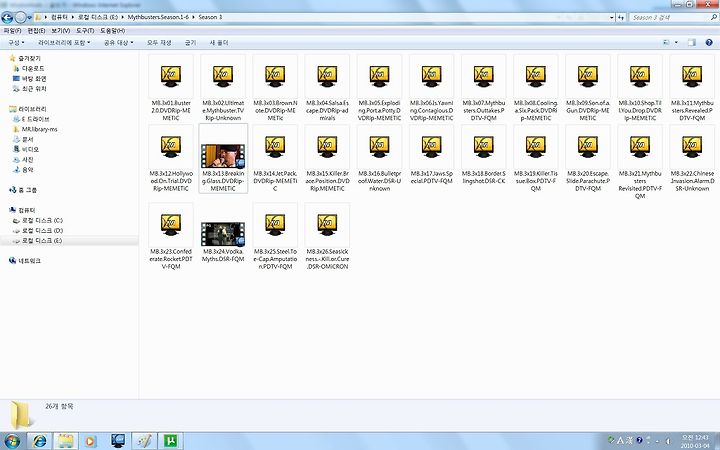
Task: Select MB.3x17.Jaws.Special file icon
Action: (432, 147)
